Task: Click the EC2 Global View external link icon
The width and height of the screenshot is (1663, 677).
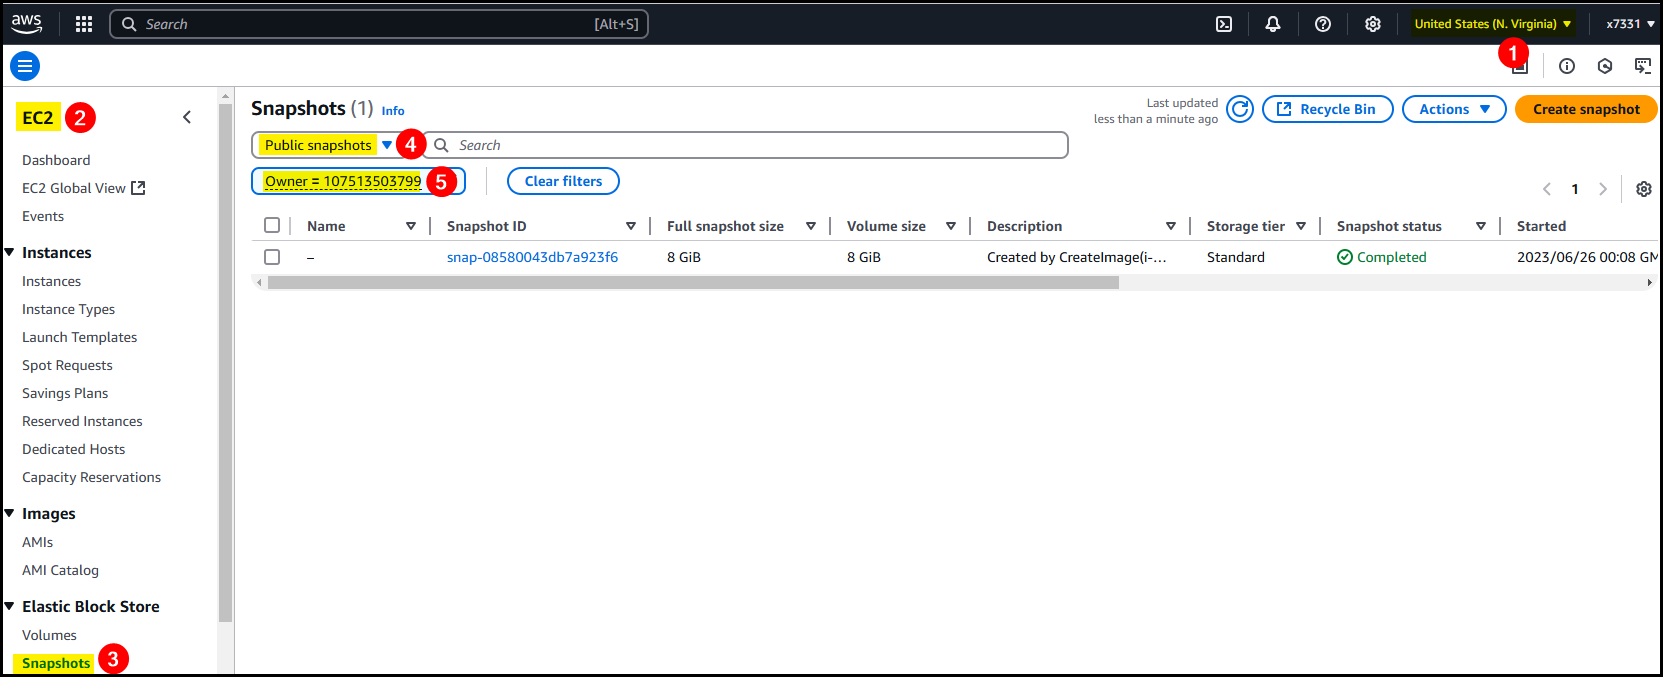Action: 138,188
